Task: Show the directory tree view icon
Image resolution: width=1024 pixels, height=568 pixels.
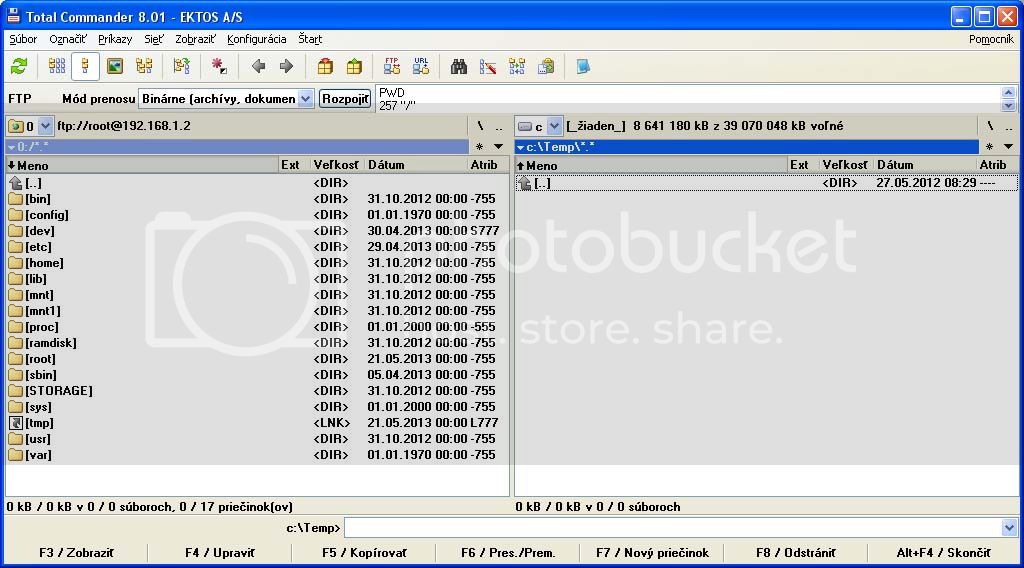Action: (144, 66)
